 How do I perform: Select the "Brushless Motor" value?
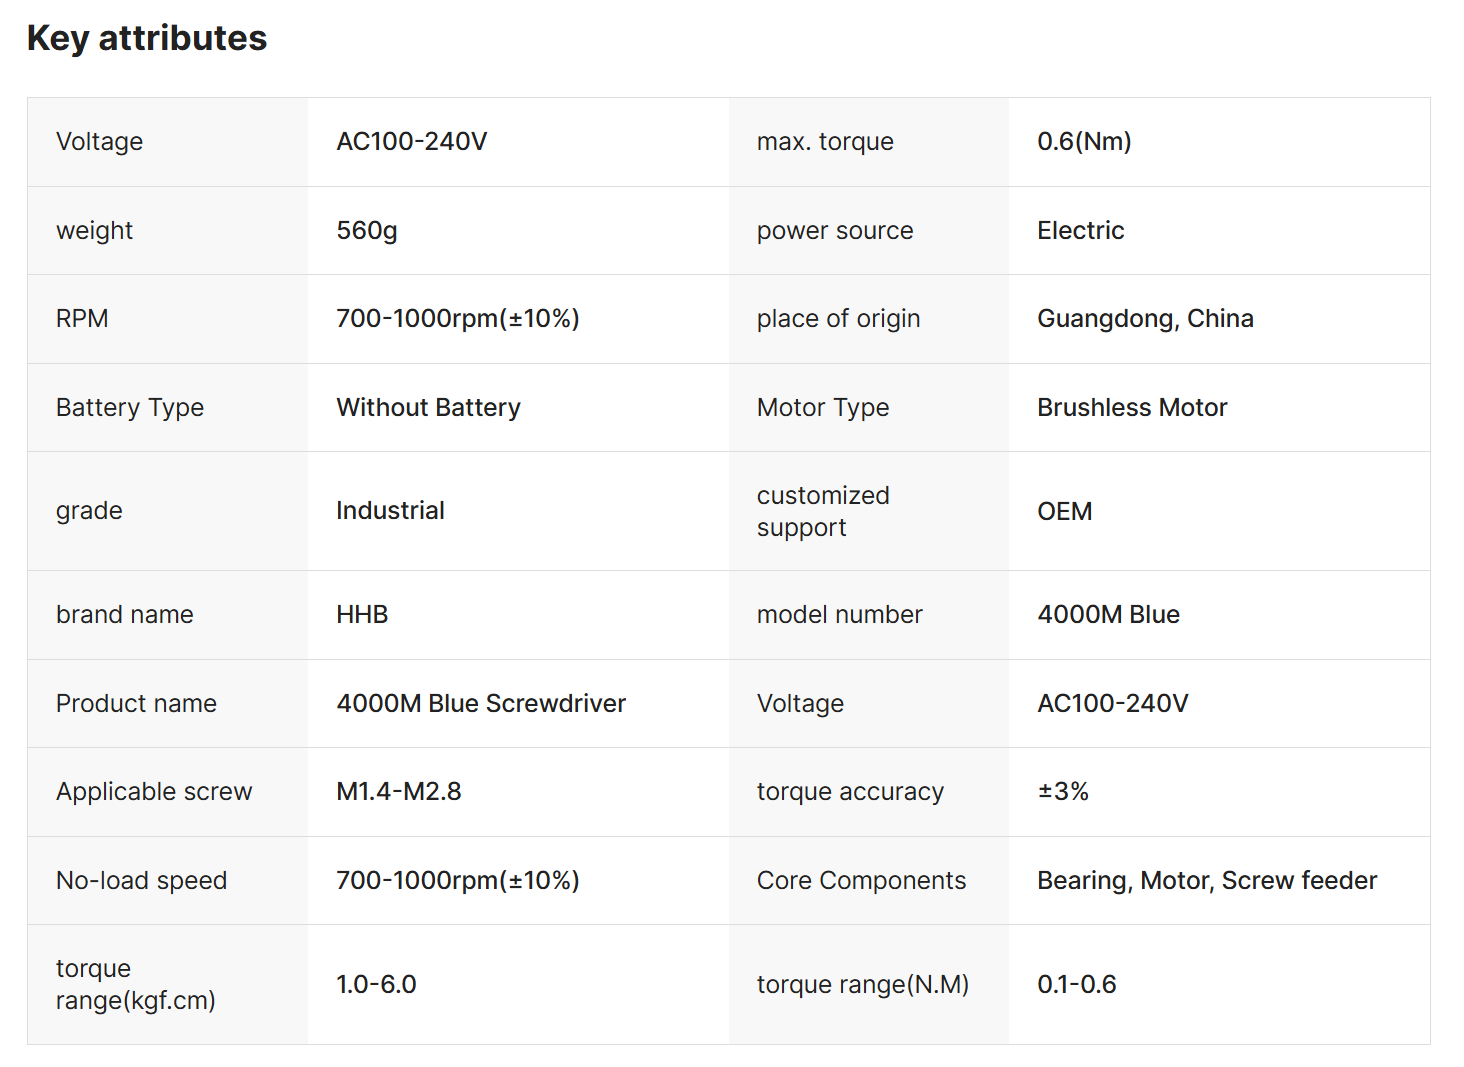pyautogui.click(x=1132, y=408)
